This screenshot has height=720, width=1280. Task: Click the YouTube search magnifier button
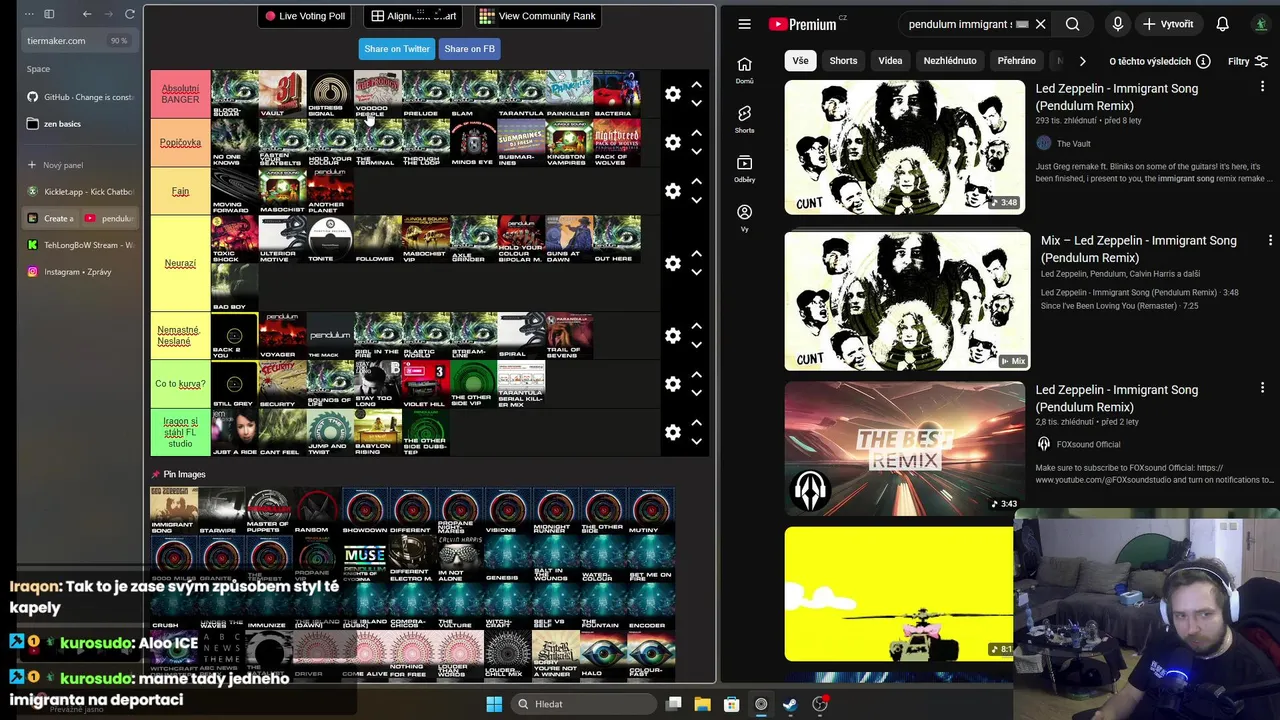pos(1072,24)
